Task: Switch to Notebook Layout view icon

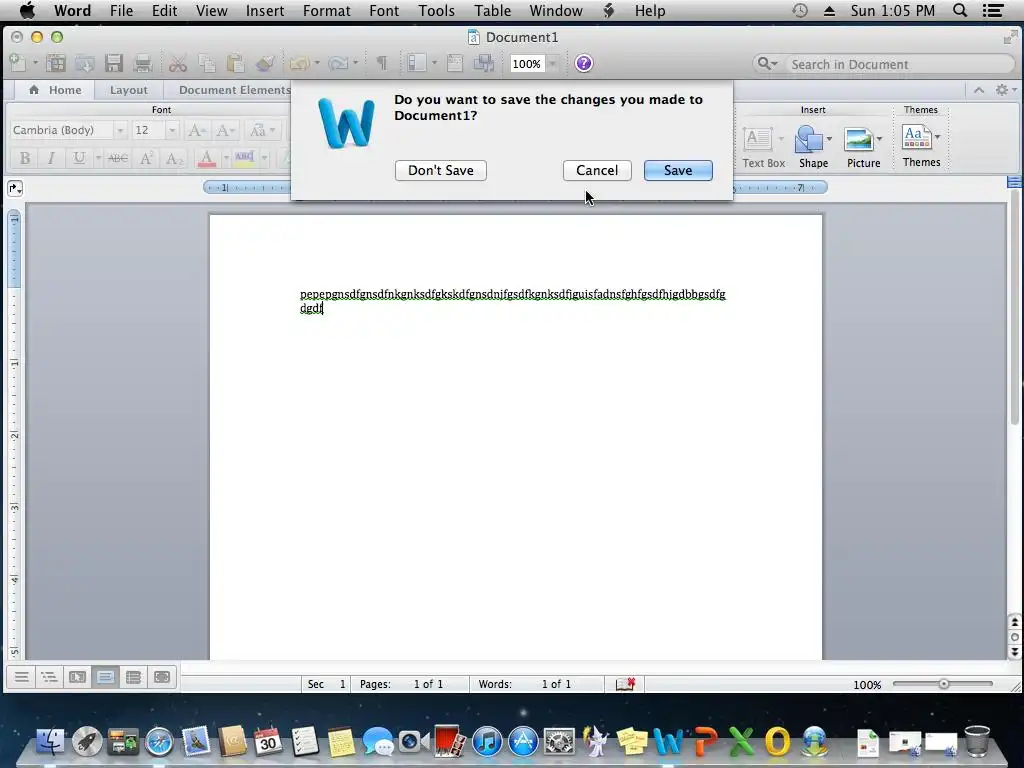Action: pos(133,677)
